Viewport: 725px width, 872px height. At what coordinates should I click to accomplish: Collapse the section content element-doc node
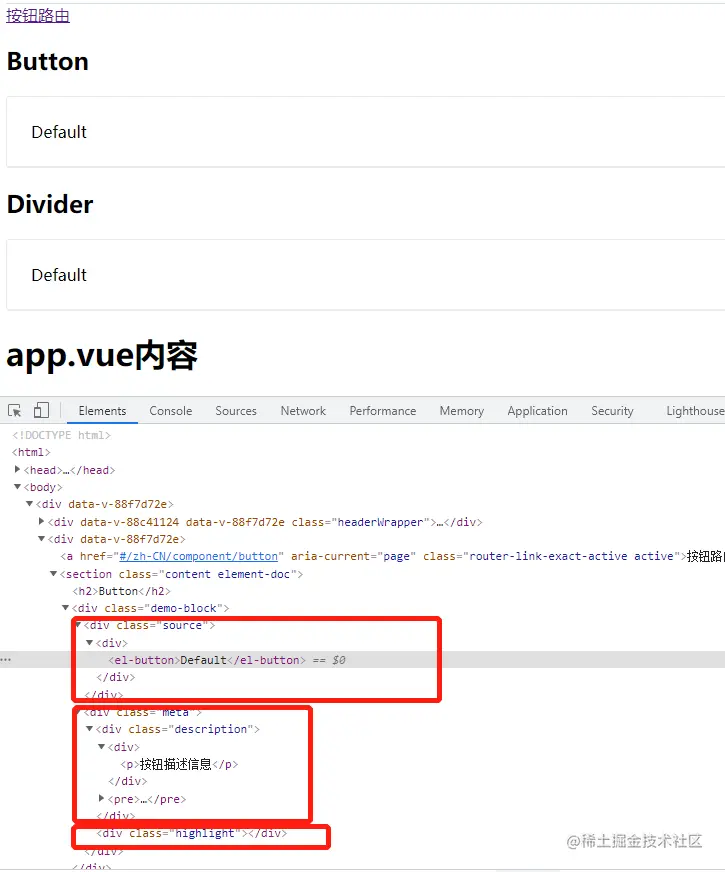53,574
